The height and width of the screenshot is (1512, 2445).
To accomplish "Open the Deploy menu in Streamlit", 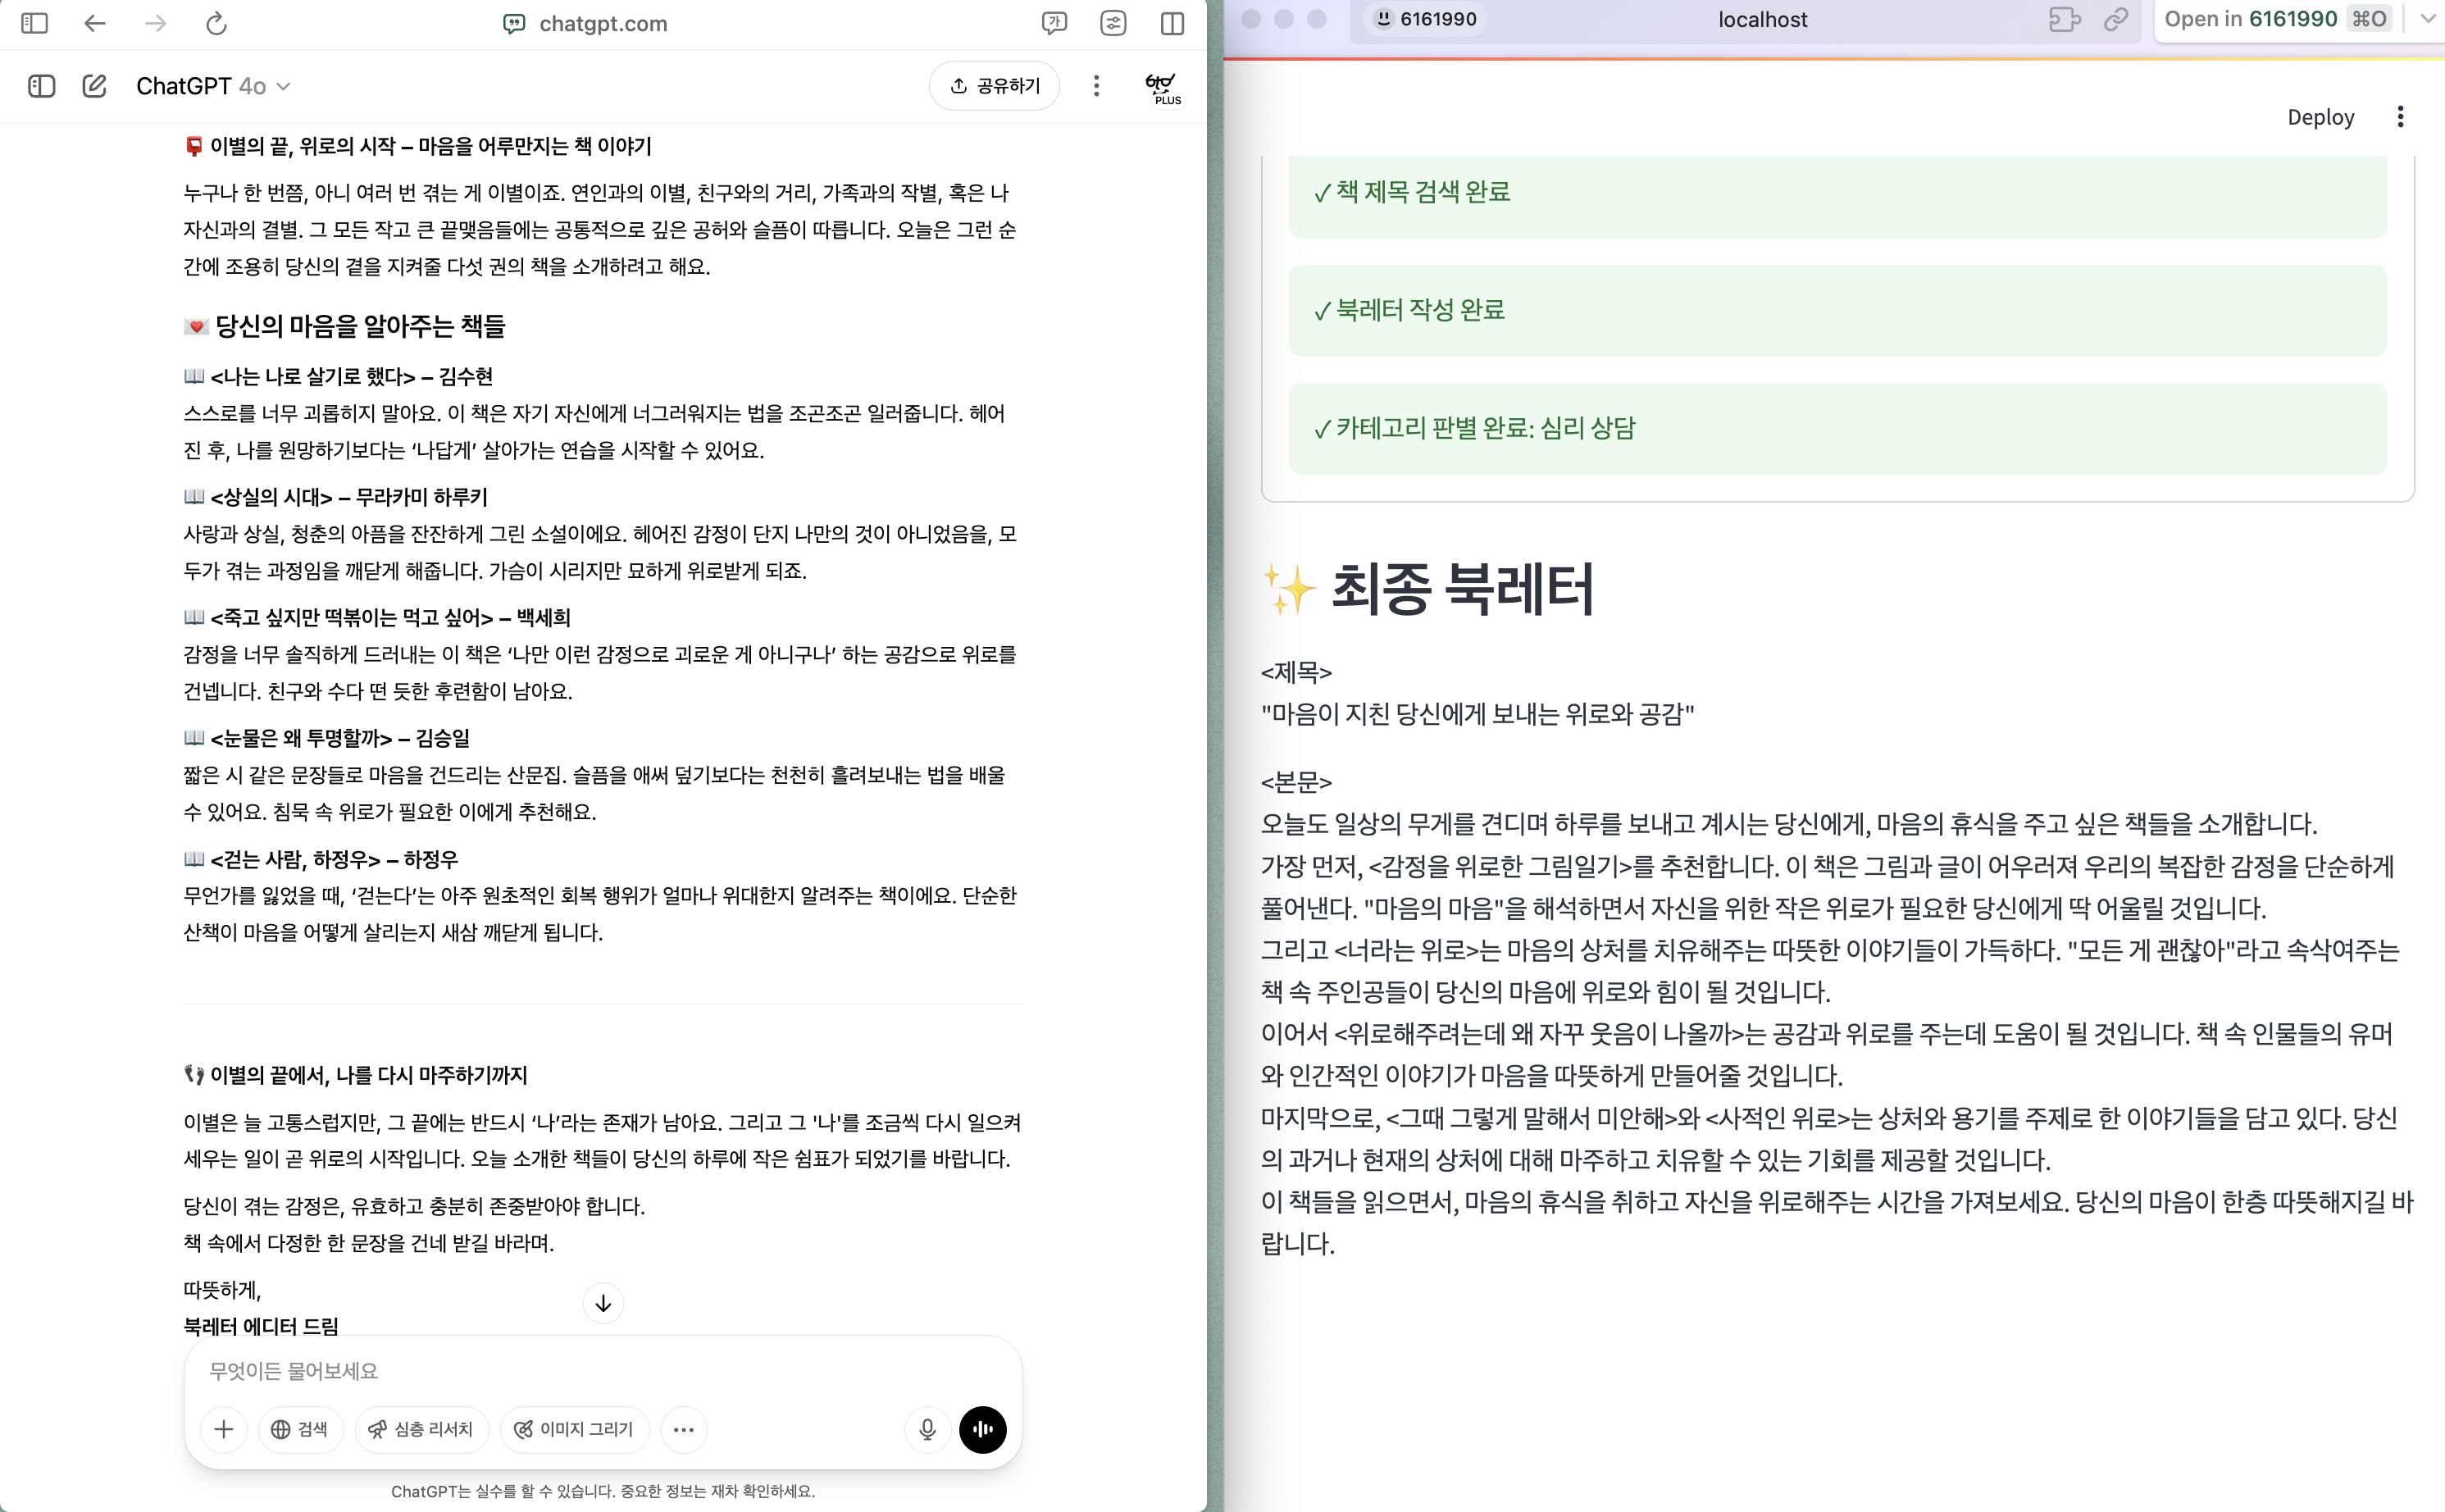I will pos(2320,117).
